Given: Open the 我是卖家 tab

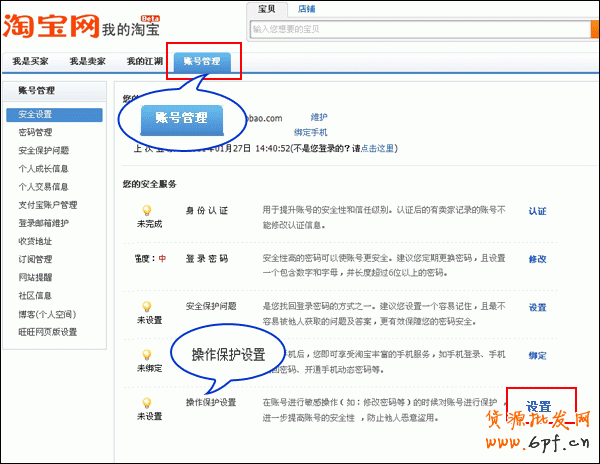Looking at the screenshot, I should (x=87, y=61).
